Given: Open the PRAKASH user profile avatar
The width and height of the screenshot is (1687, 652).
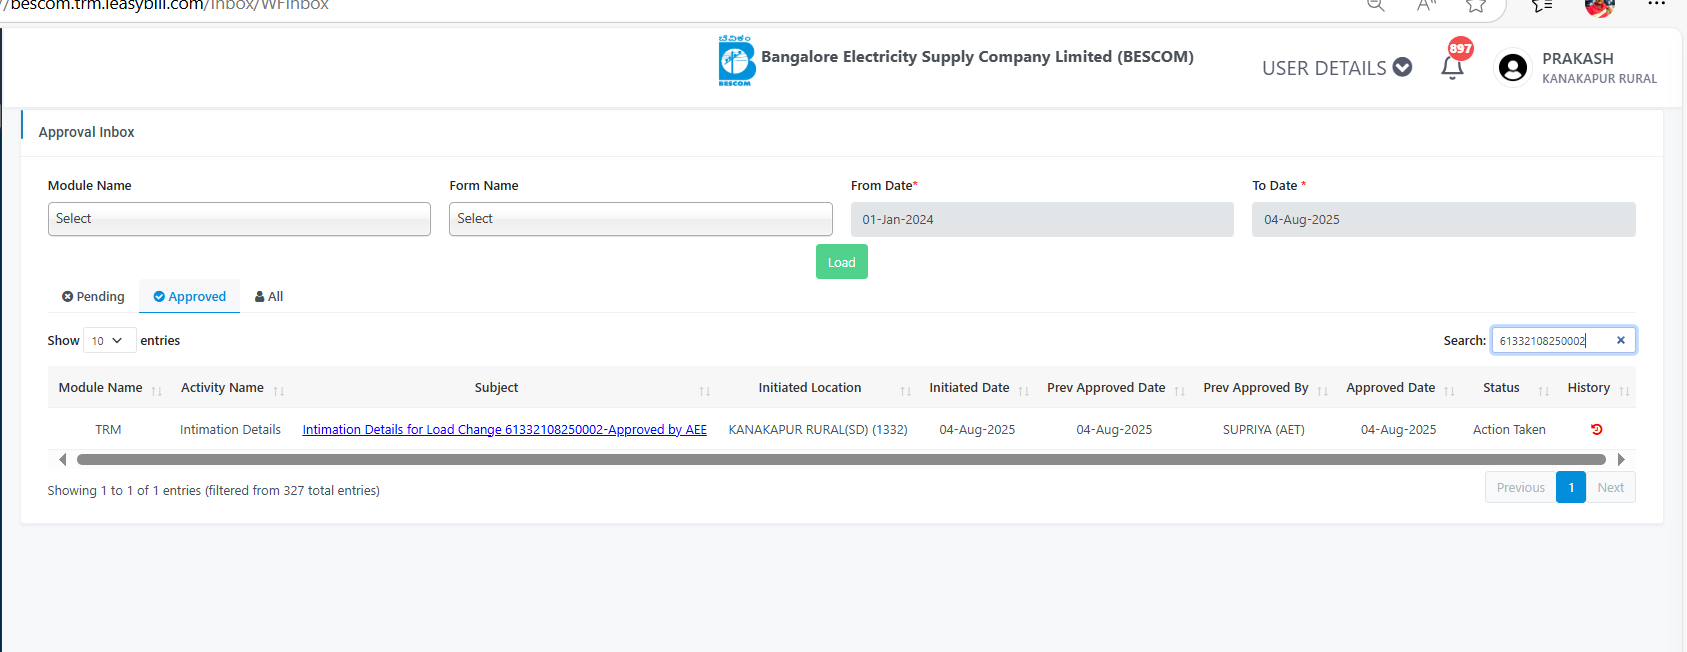Looking at the screenshot, I should tap(1512, 68).
